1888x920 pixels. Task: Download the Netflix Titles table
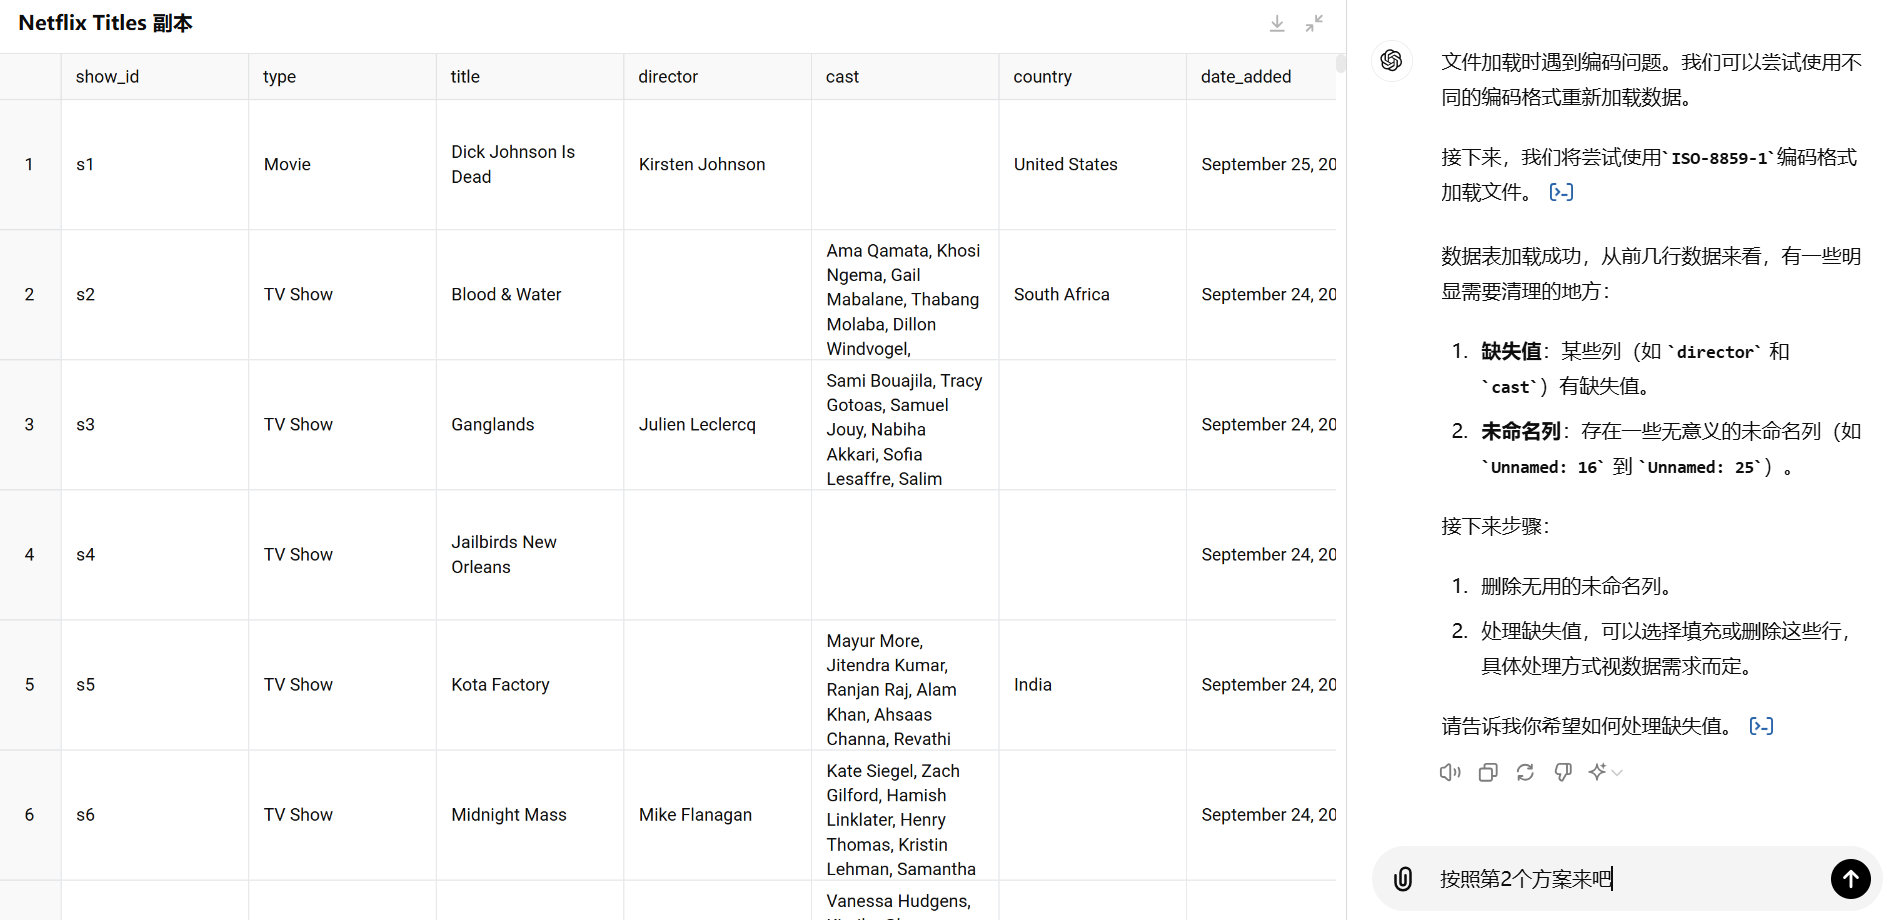point(1277,24)
